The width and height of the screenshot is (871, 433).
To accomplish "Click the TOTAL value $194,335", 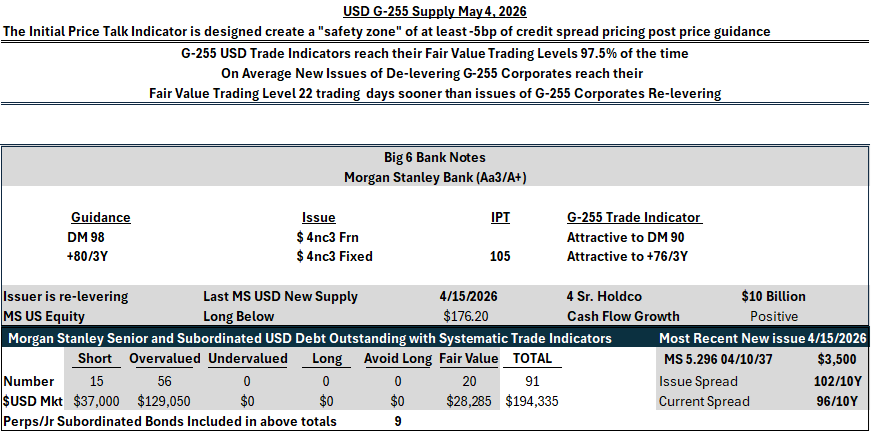I will [534, 401].
